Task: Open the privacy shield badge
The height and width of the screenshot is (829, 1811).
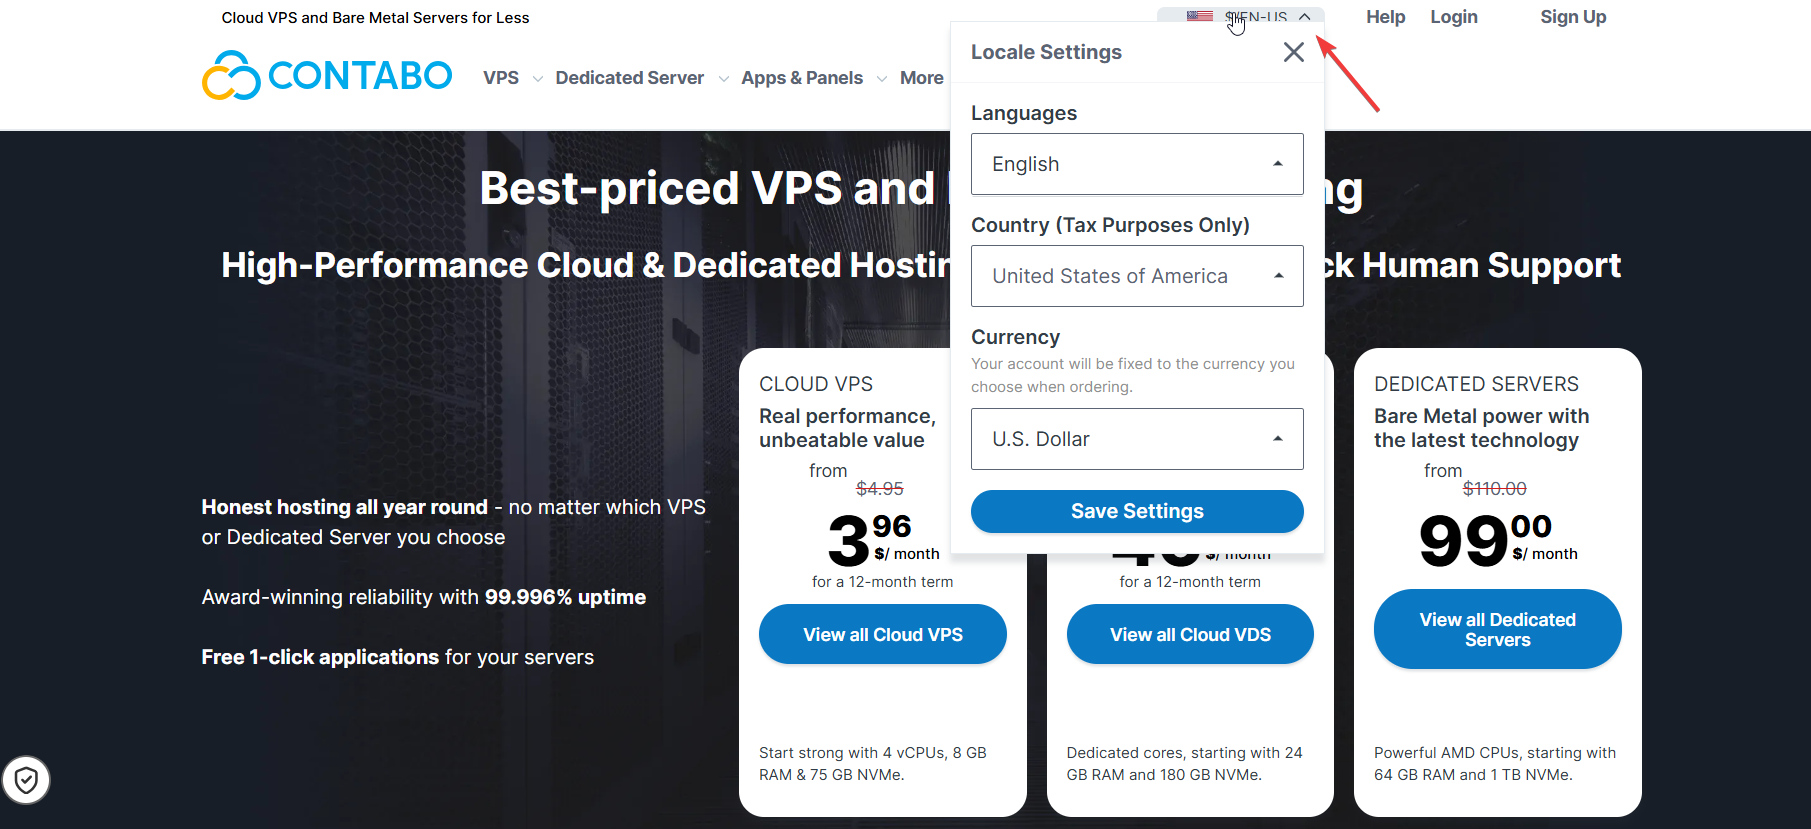Action: pyautogui.click(x=26, y=780)
